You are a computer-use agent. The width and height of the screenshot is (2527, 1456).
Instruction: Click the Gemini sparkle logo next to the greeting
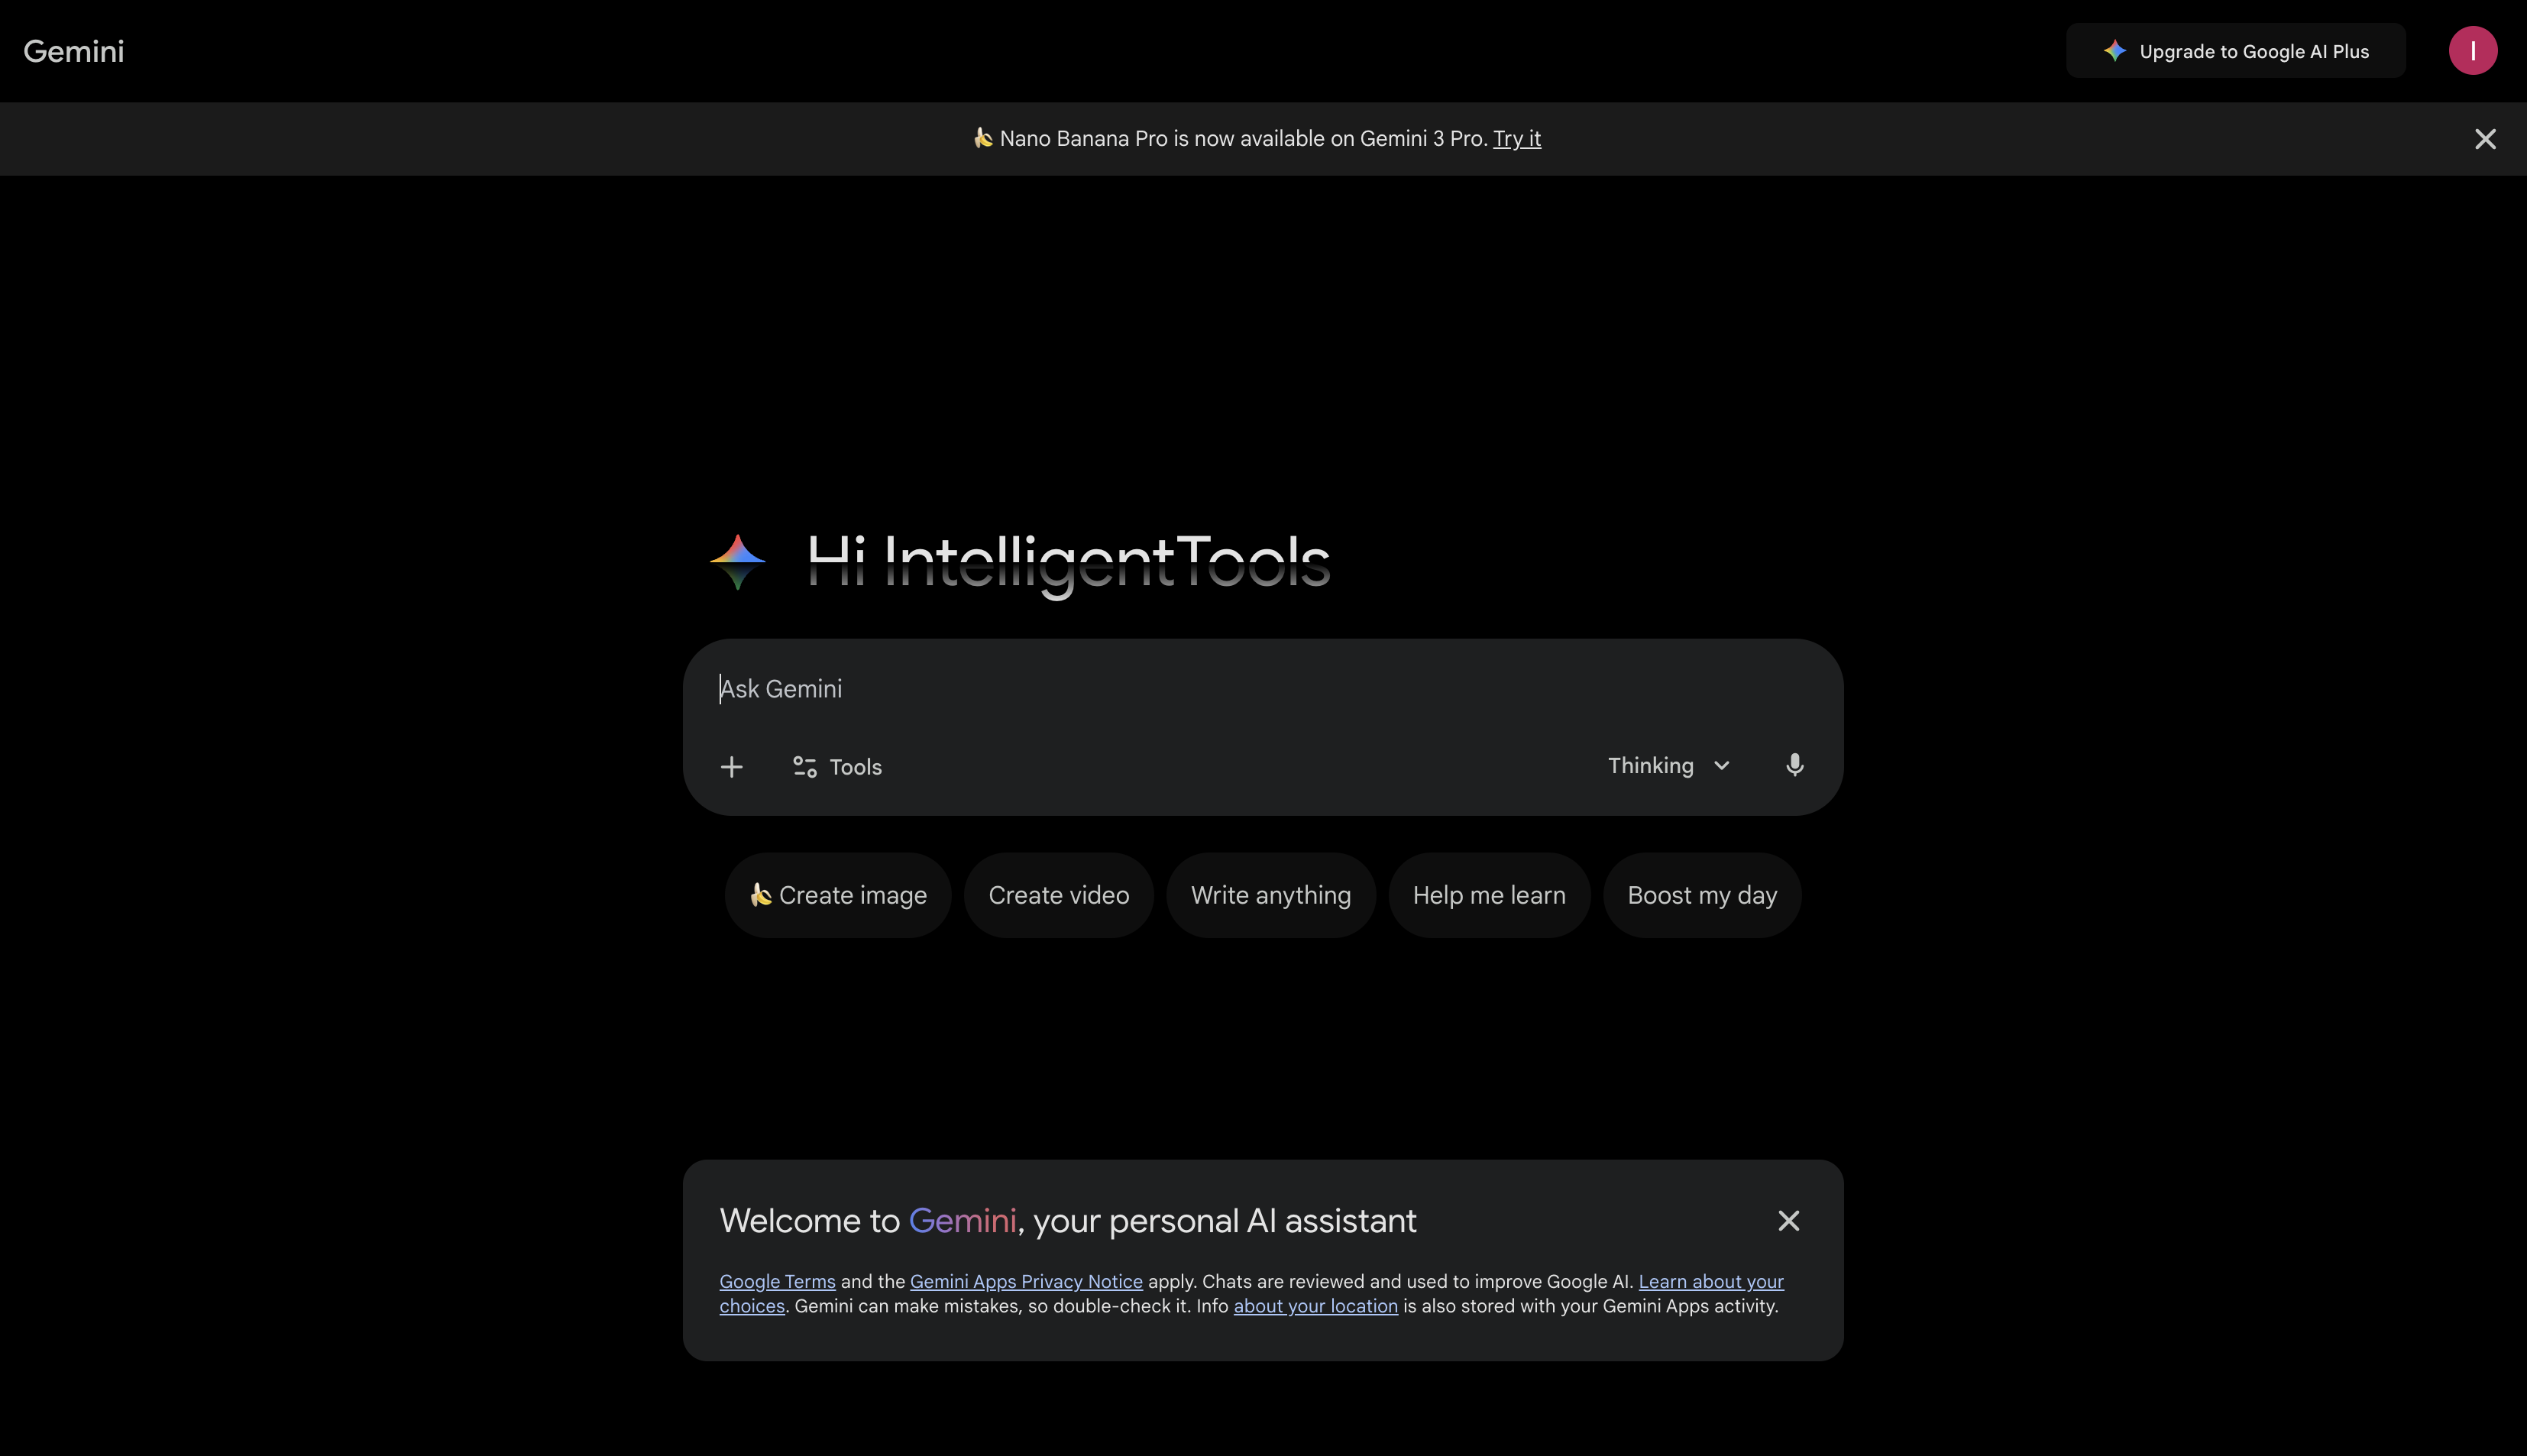(737, 563)
